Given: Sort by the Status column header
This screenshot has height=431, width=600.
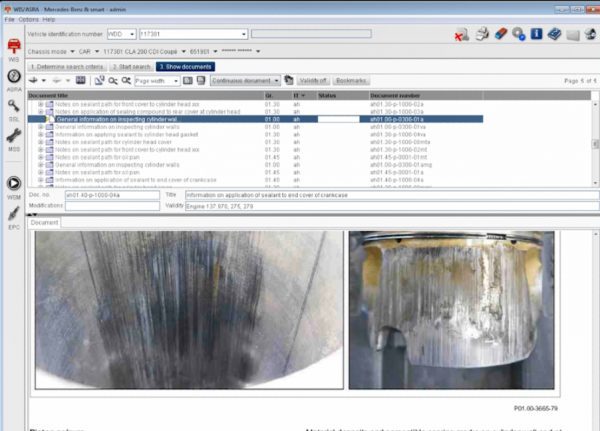Looking at the screenshot, I should click(x=342, y=95).
